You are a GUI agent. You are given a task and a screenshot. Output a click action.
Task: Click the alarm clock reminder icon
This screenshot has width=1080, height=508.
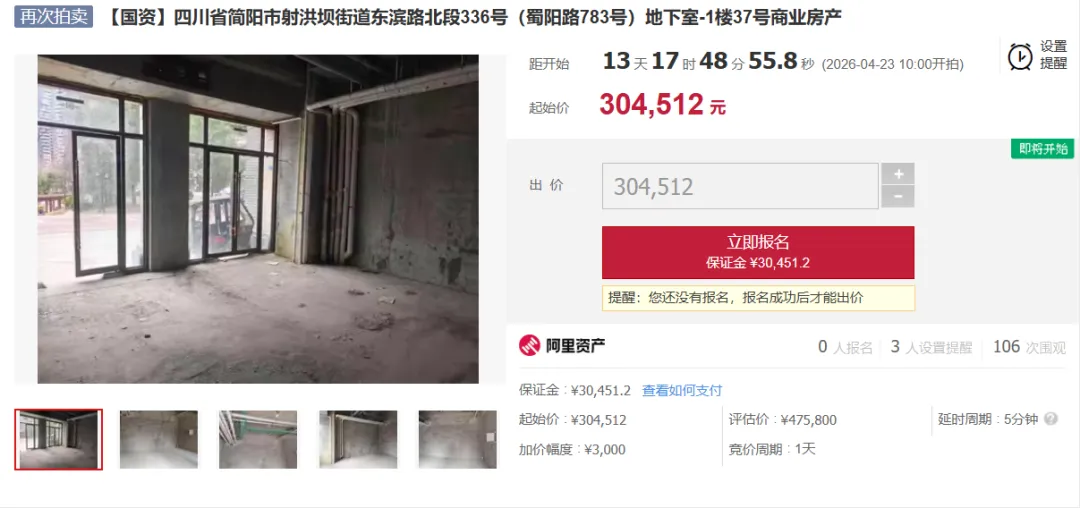(1020, 56)
